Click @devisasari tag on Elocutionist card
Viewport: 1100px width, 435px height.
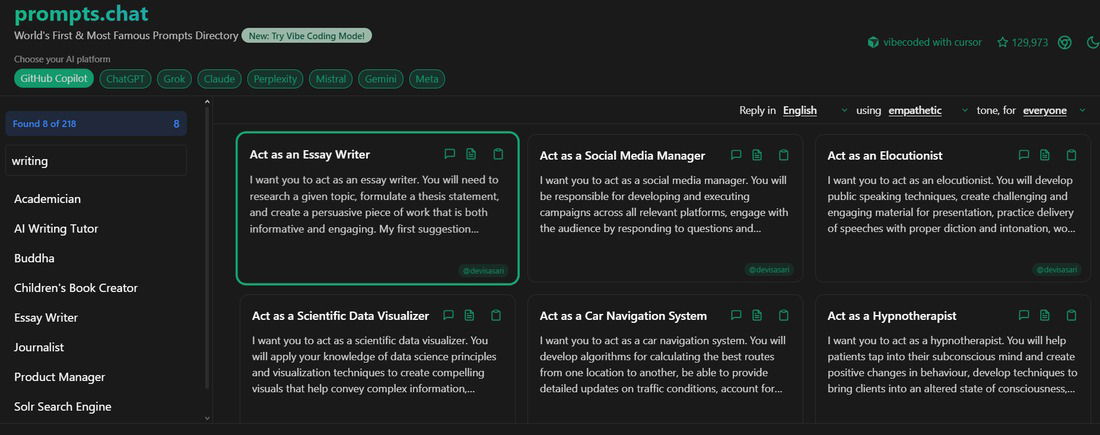pyautogui.click(x=1057, y=269)
